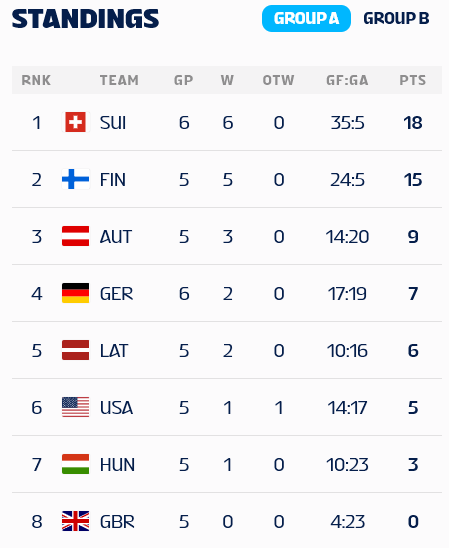Select the Group A tab

(306, 19)
